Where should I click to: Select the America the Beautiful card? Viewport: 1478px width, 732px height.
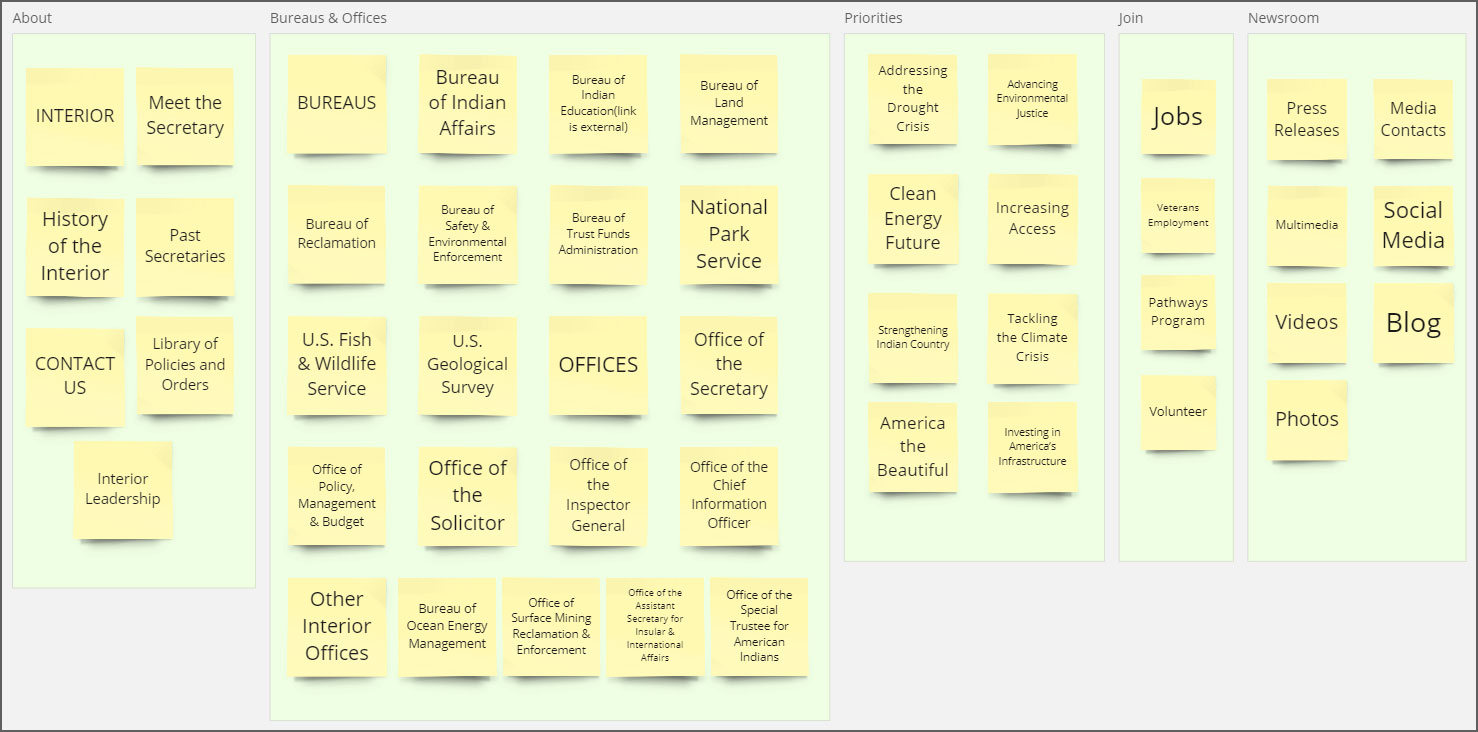[x=913, y=447]
